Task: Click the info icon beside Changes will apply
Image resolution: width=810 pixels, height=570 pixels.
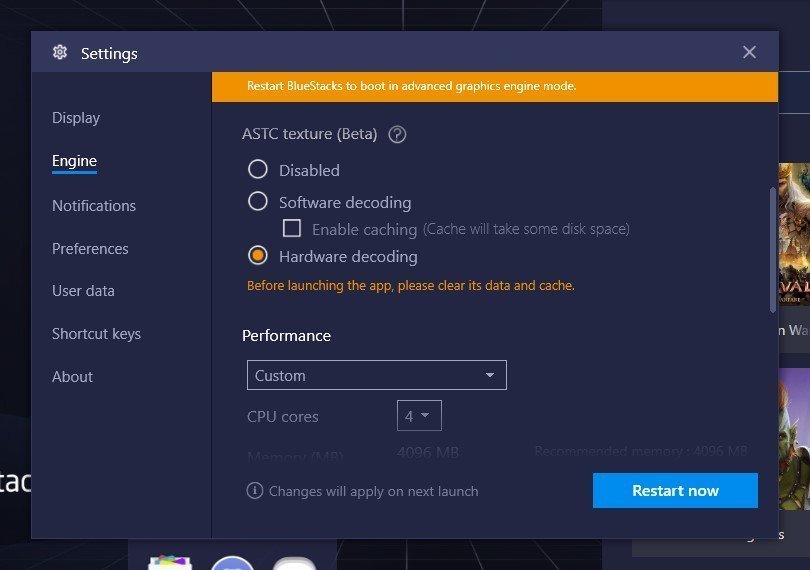Action: tap(255, 490)
